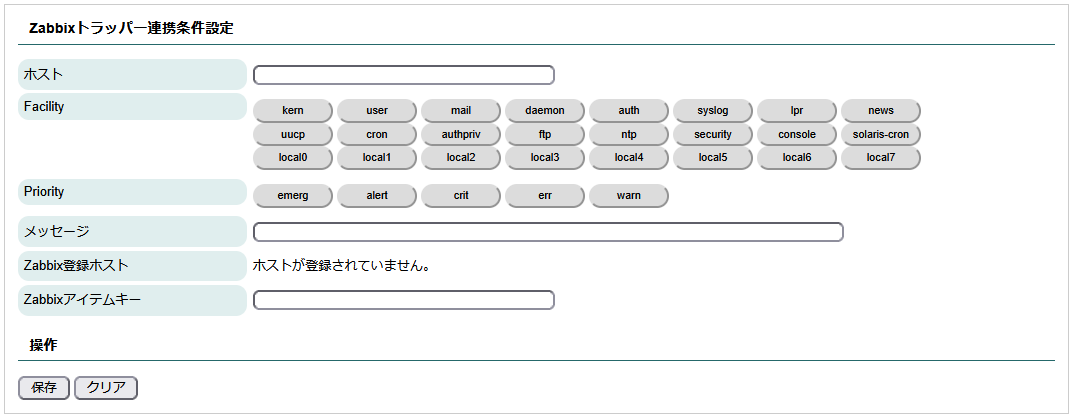Select the local7 facility
The height and width of the screenshot is (416, 1072).
(x=881, y=157)
